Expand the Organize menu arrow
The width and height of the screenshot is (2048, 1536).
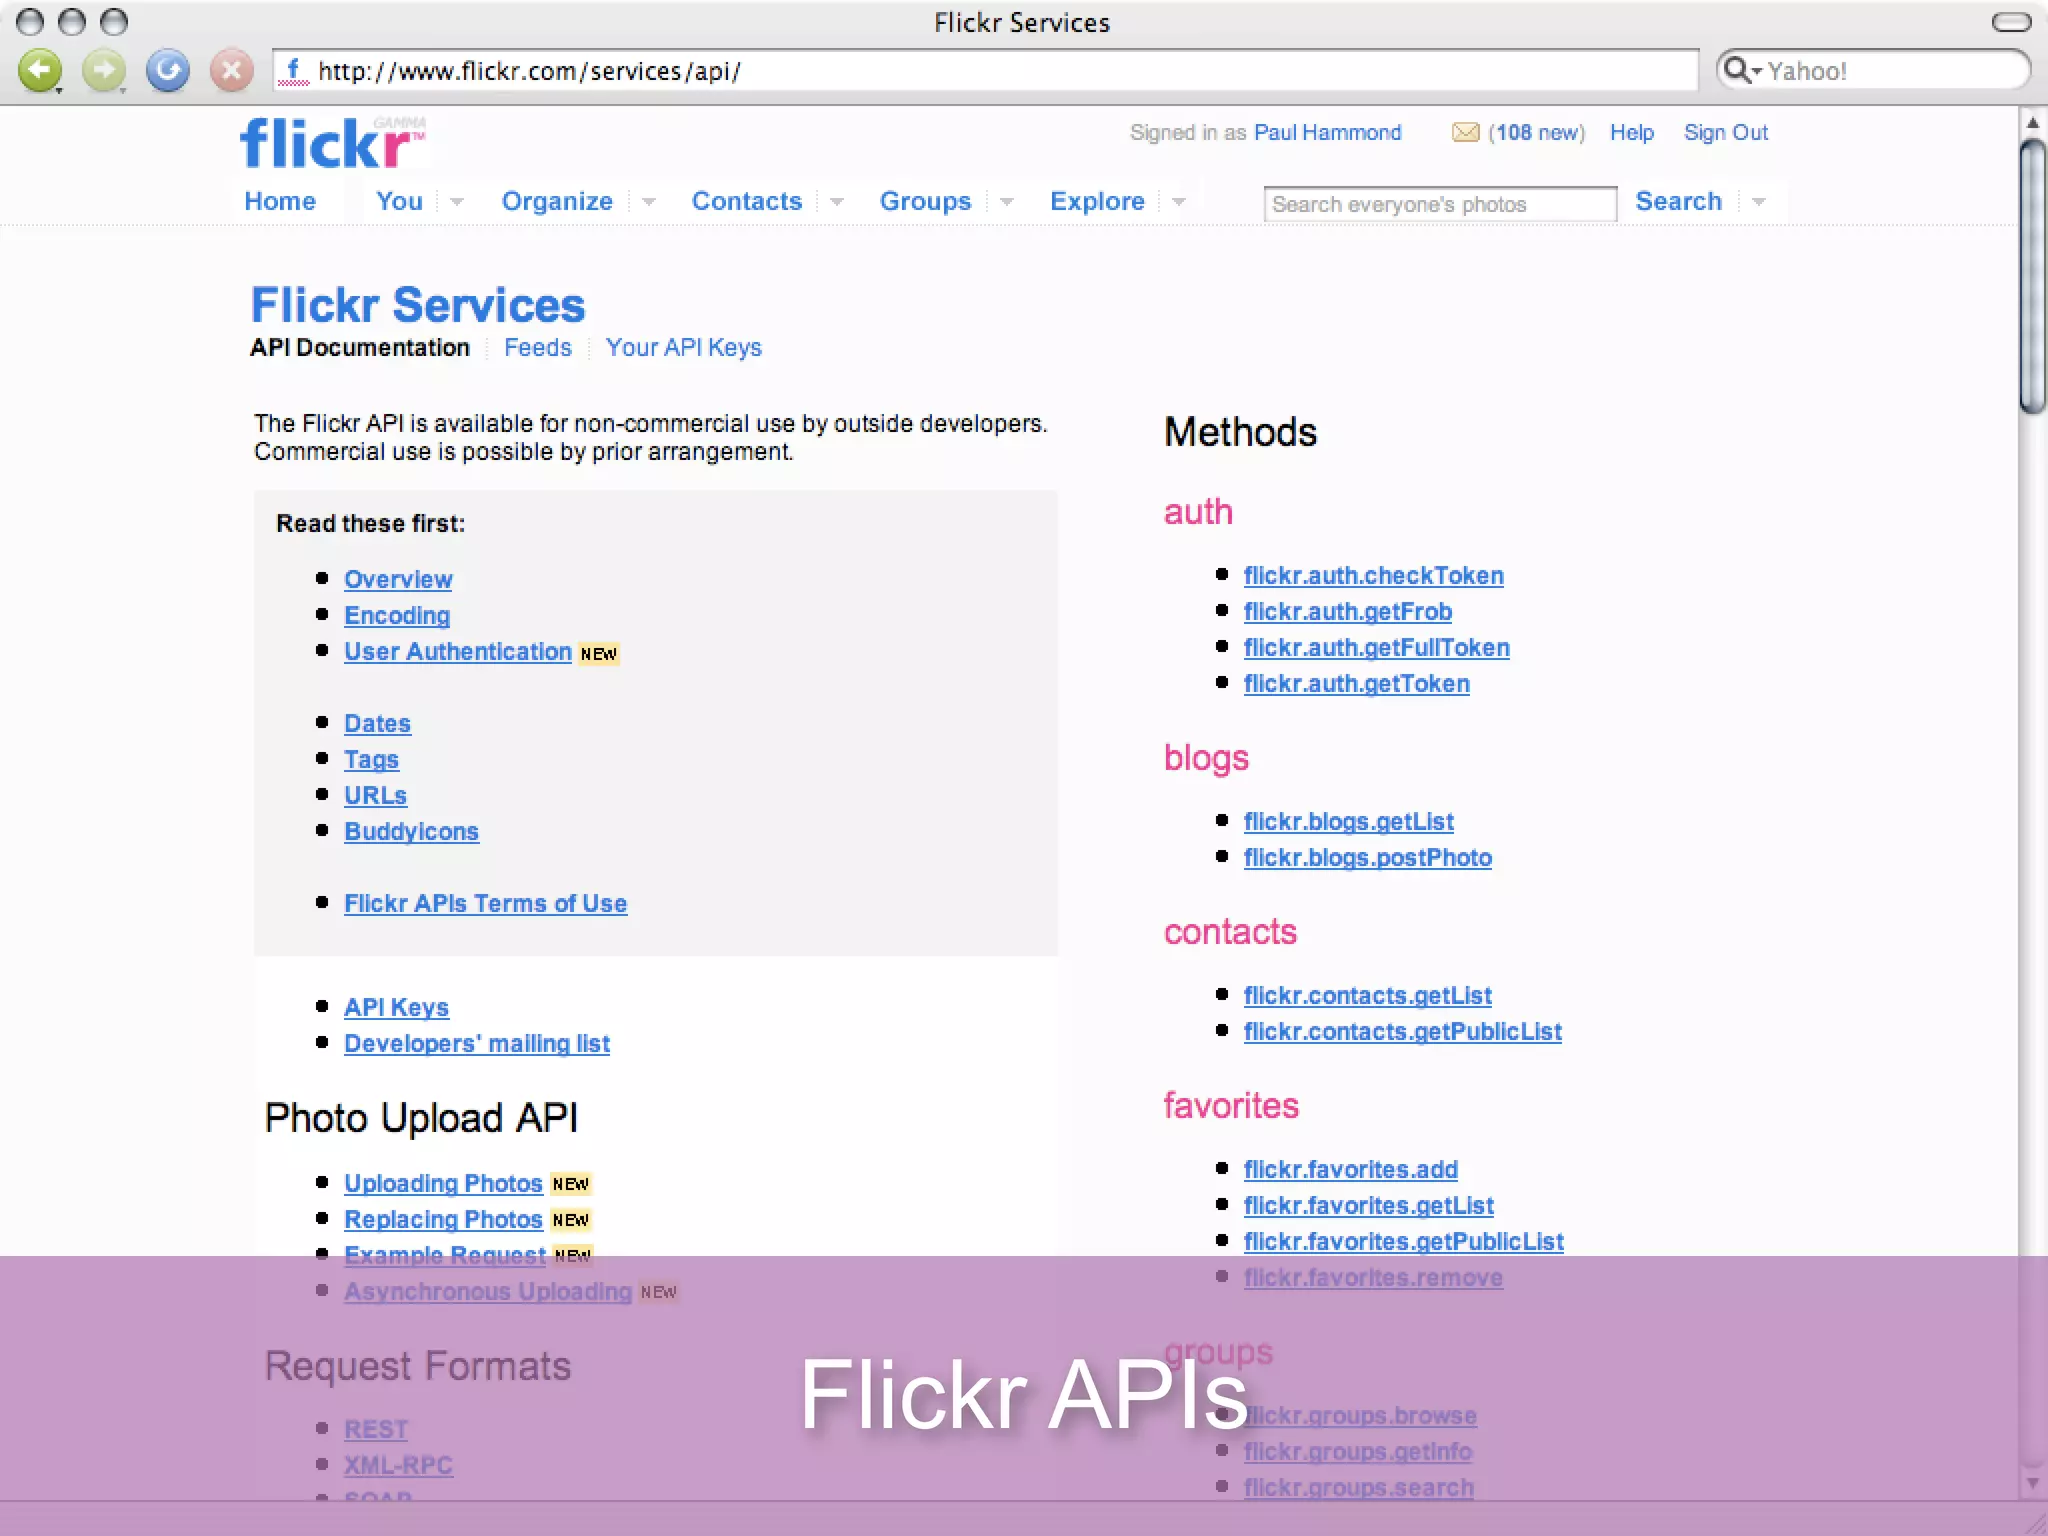pos(648,202)
